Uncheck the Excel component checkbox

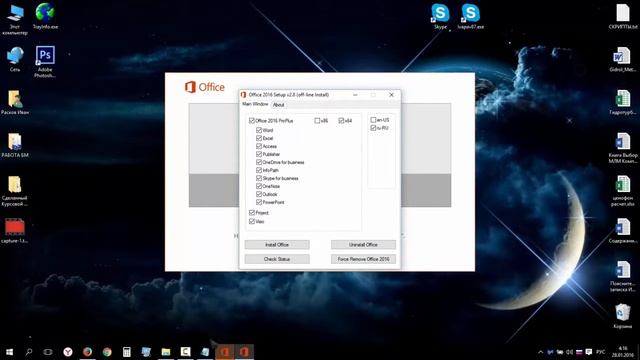click(259, 138)
